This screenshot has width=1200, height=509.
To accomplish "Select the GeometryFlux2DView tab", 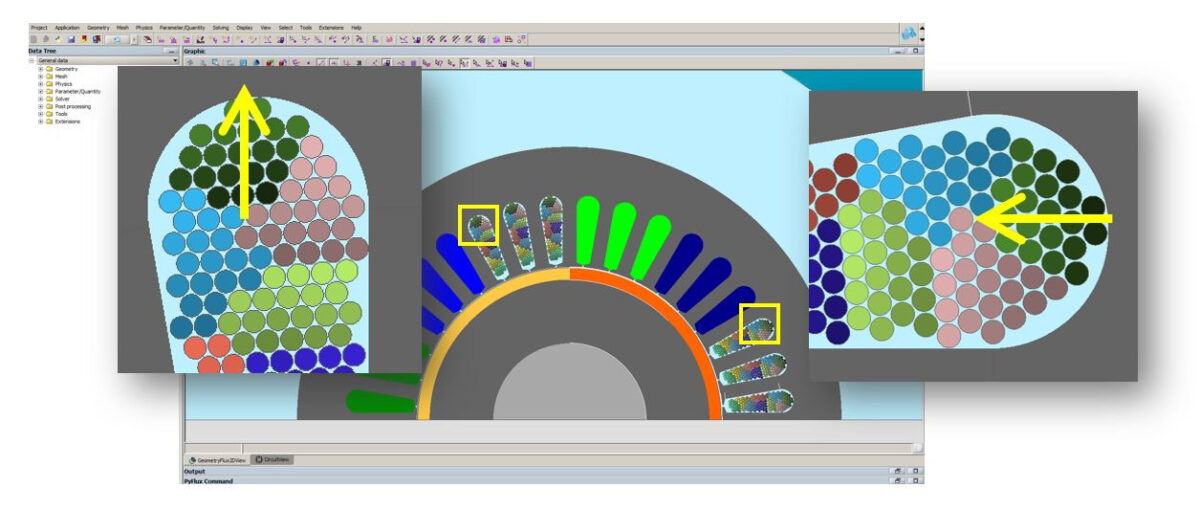I will [217, 459].
